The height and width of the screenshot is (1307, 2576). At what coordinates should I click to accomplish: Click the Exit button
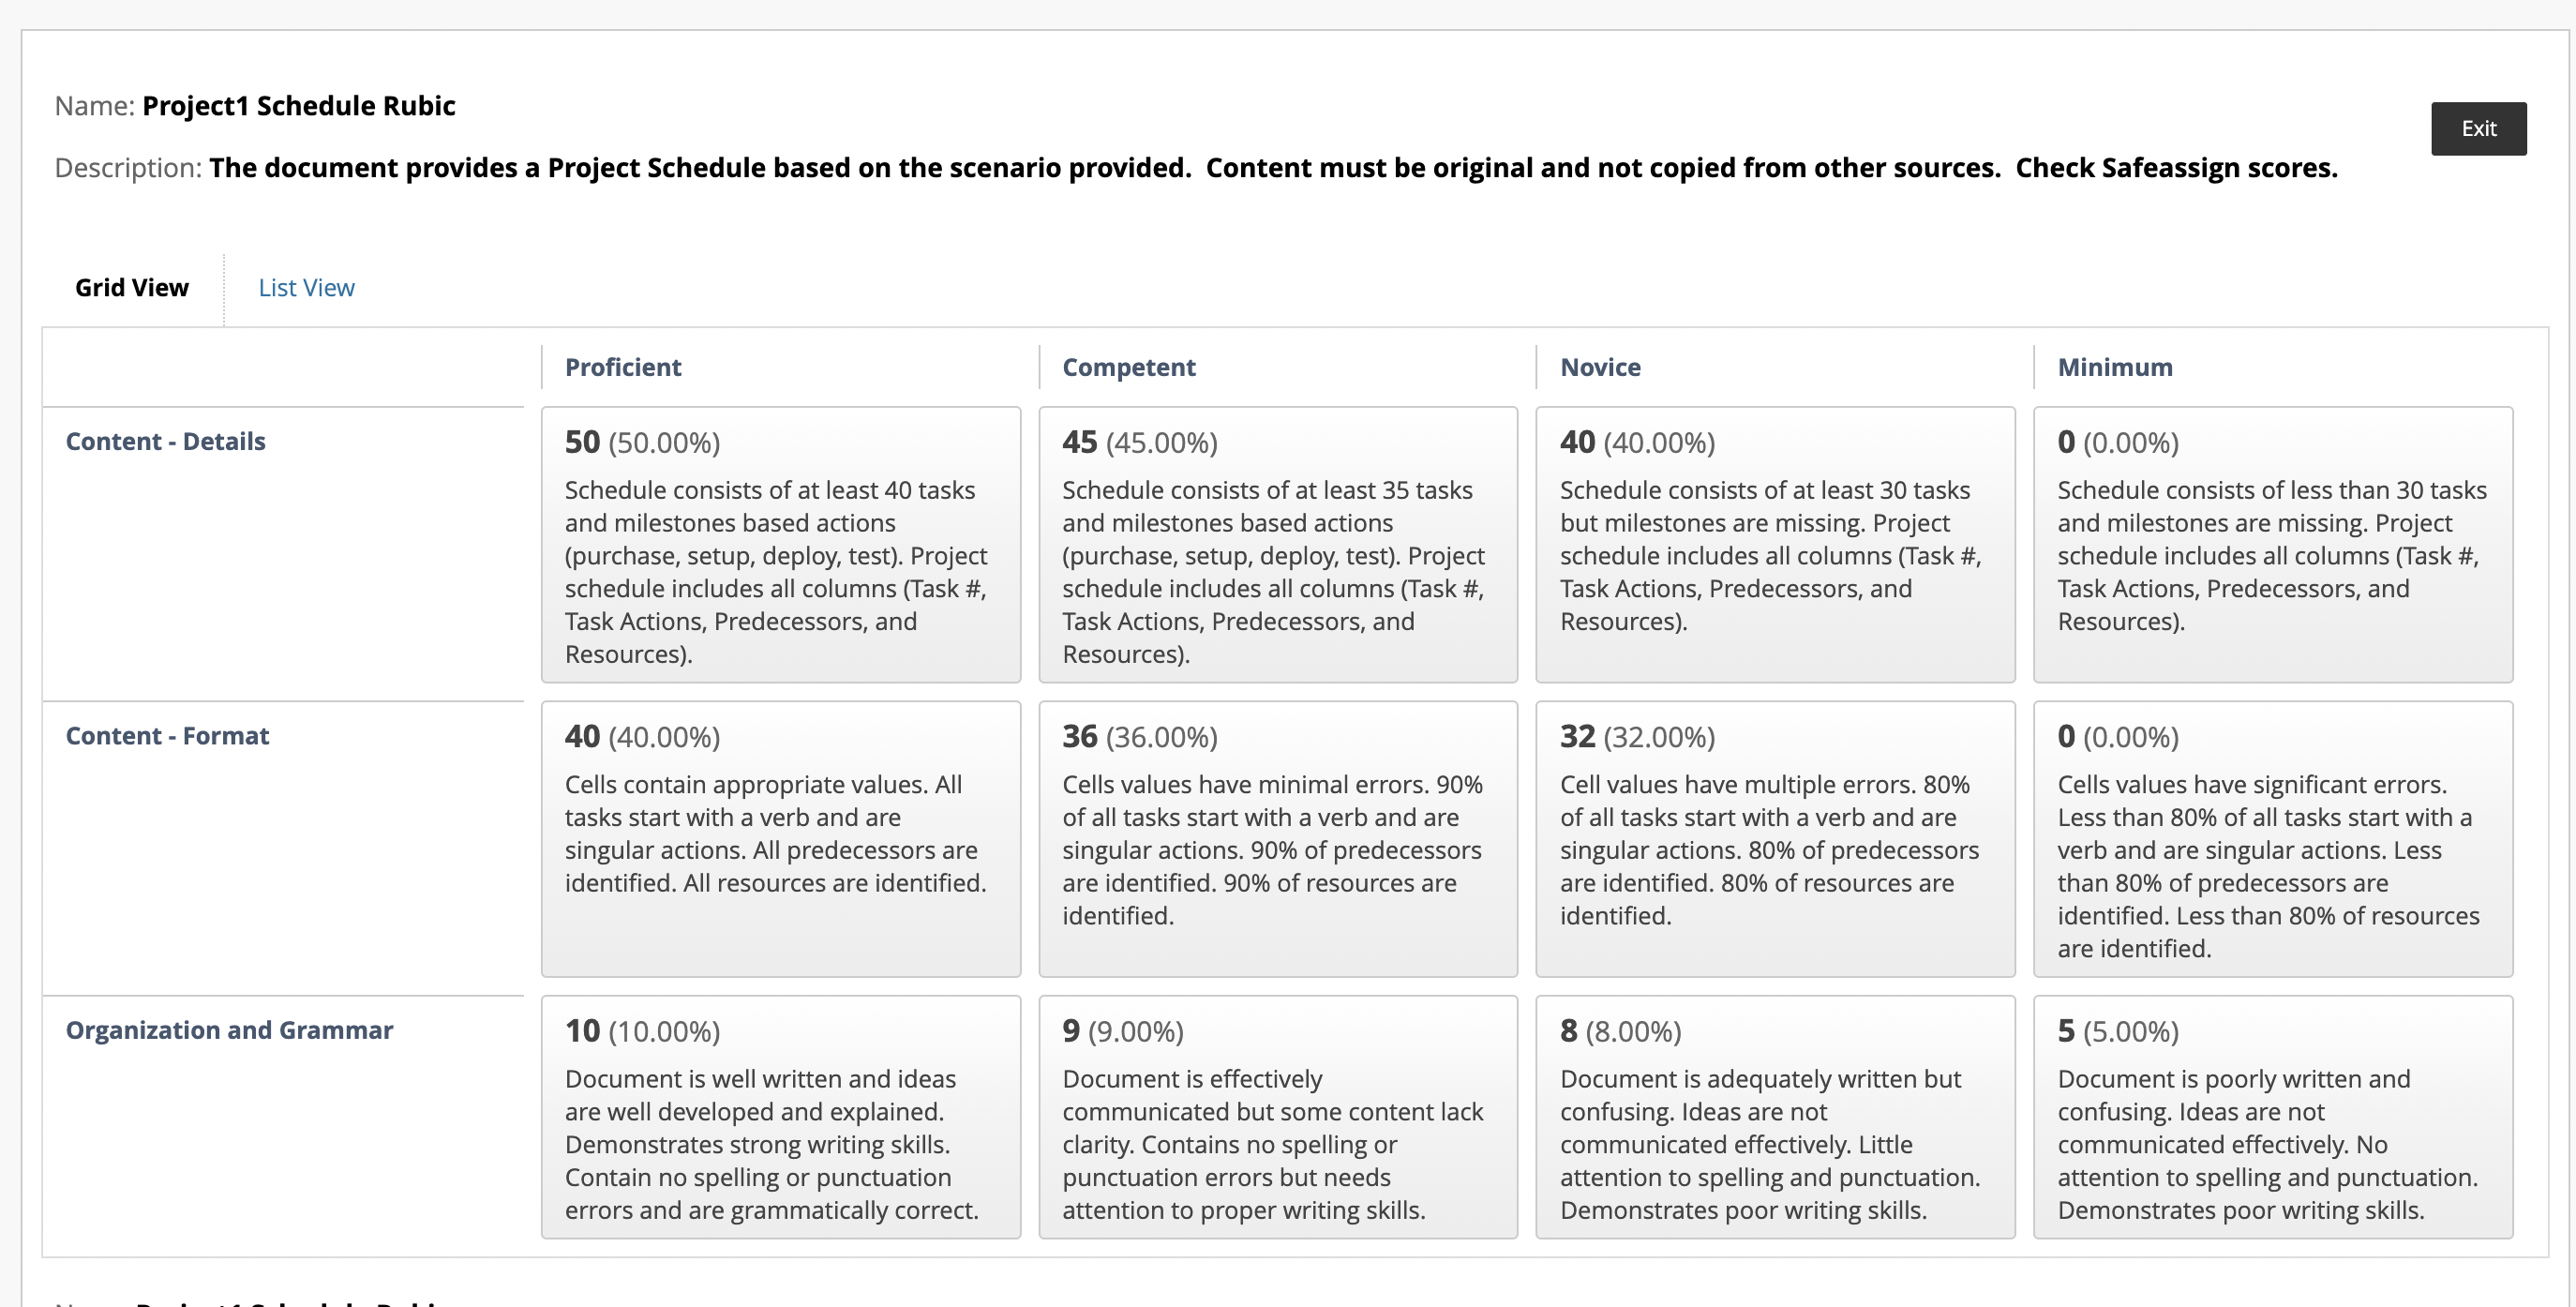click(2478, 128)
